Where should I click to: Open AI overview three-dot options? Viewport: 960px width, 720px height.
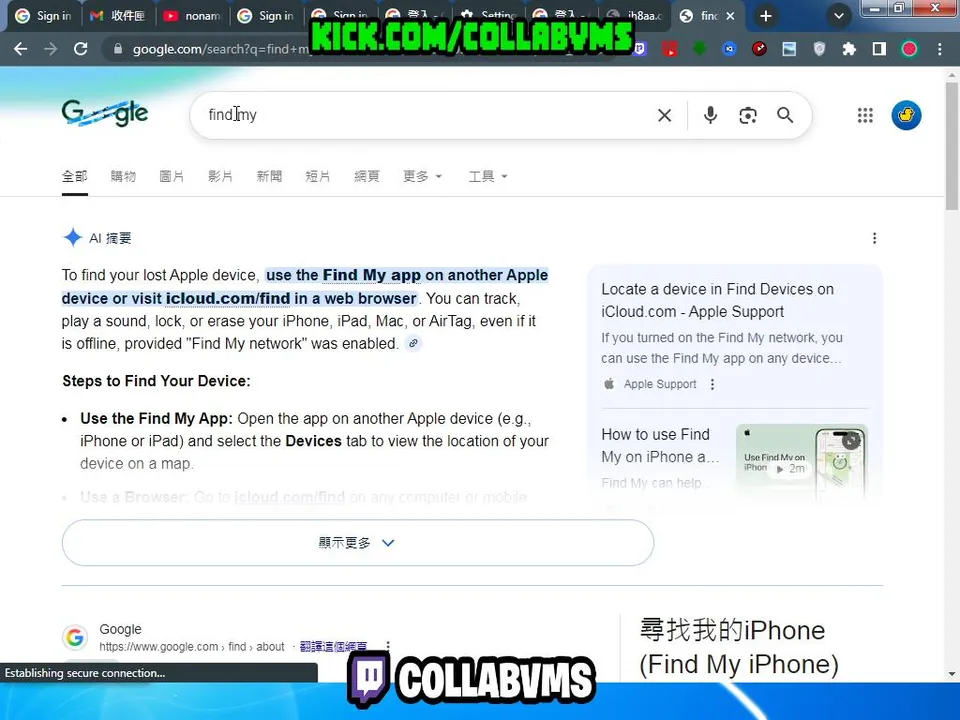874,238
